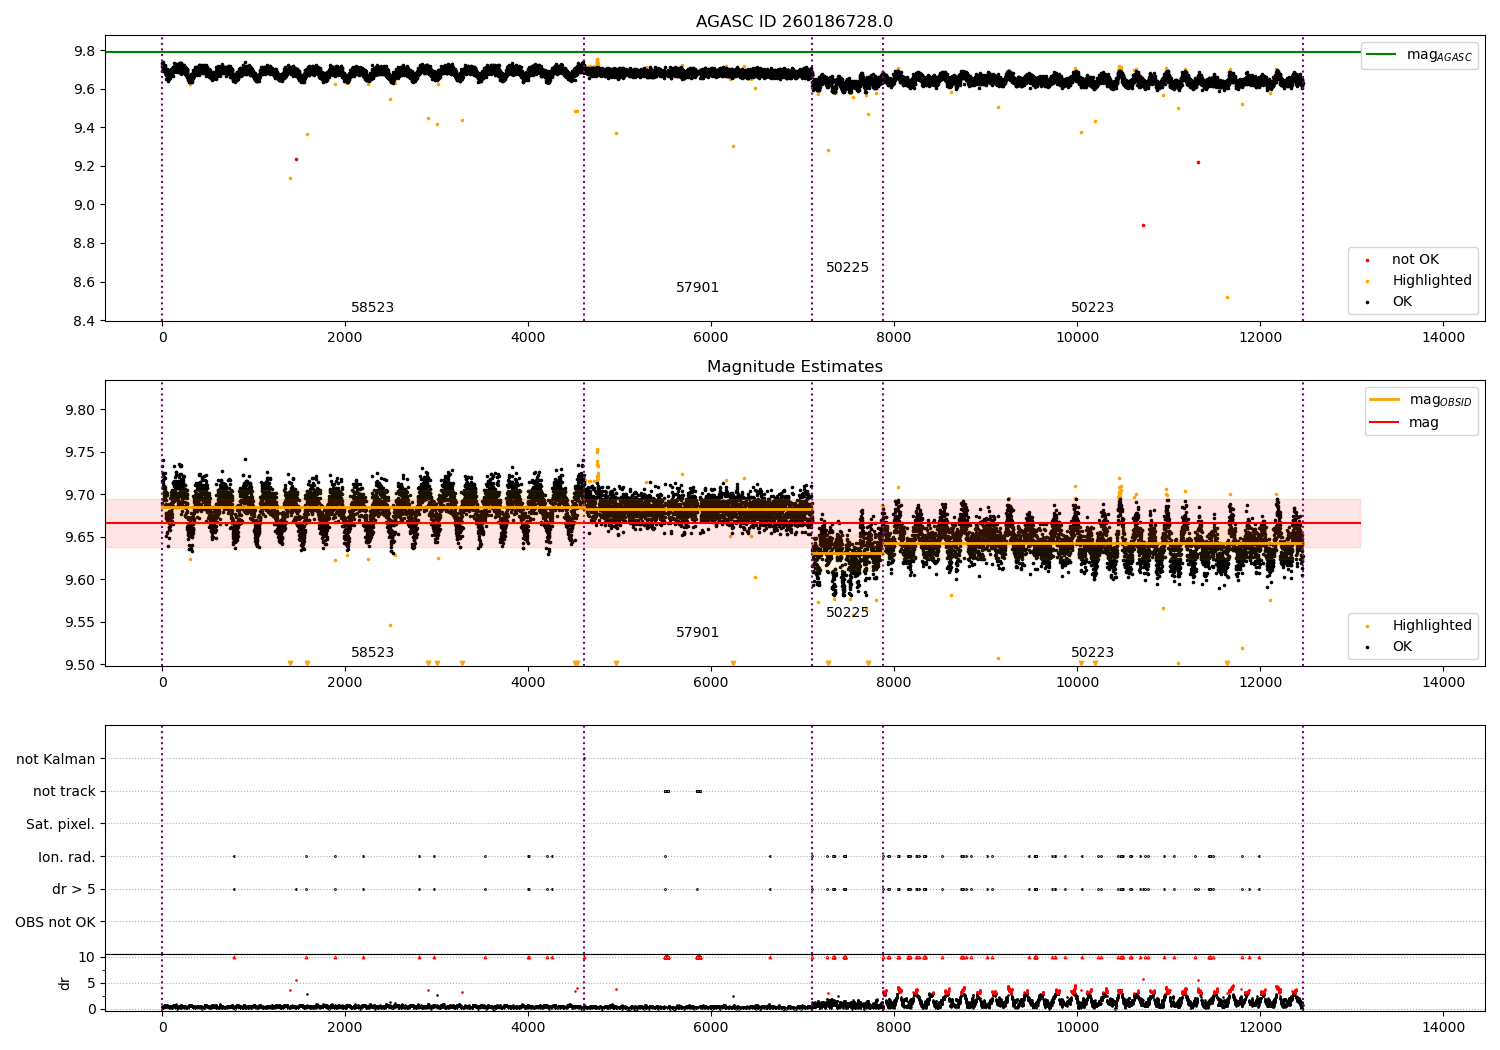Image resolution: width=1500 pixels, height=1050 pixels.
Task: Click obsid label 50223 in AGASC ID plot
Action: pos(1092,308)
